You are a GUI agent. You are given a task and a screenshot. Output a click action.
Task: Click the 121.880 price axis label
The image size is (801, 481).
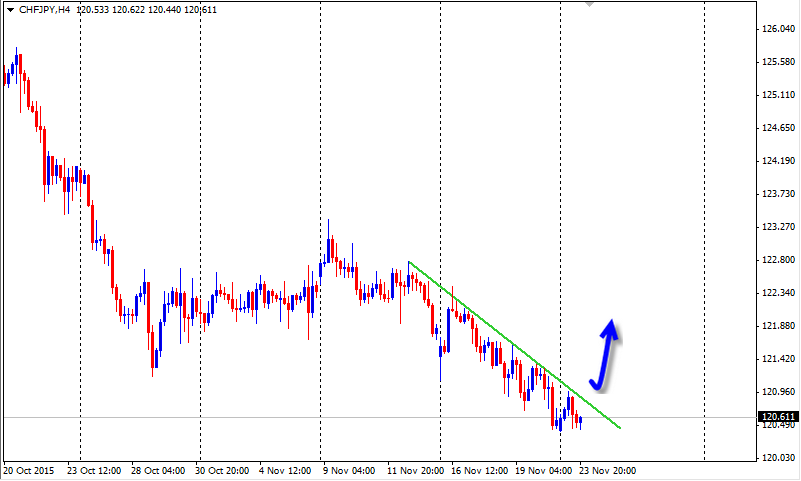pyautogui.click(x=778, y=326)
